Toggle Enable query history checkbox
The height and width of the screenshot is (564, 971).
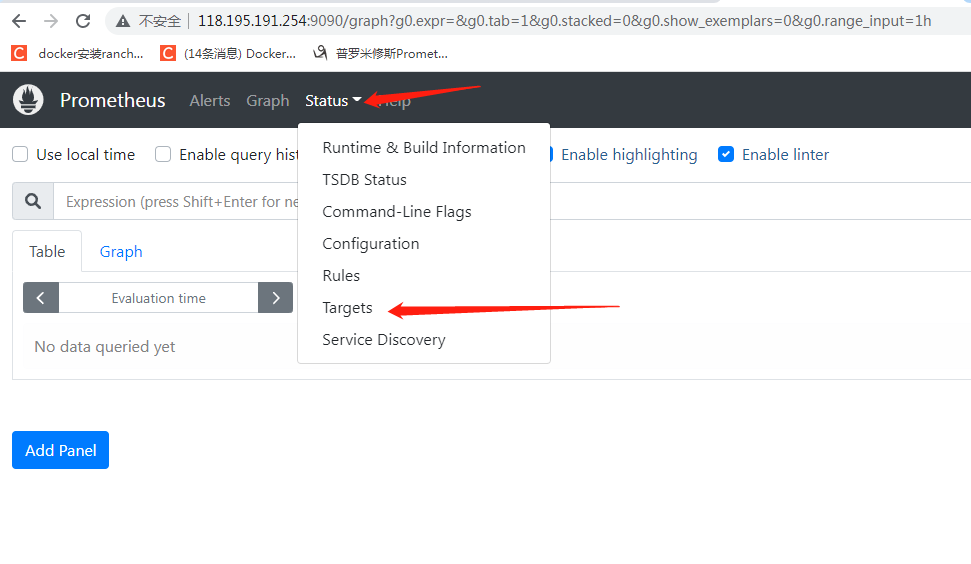(x=163, y=154)
